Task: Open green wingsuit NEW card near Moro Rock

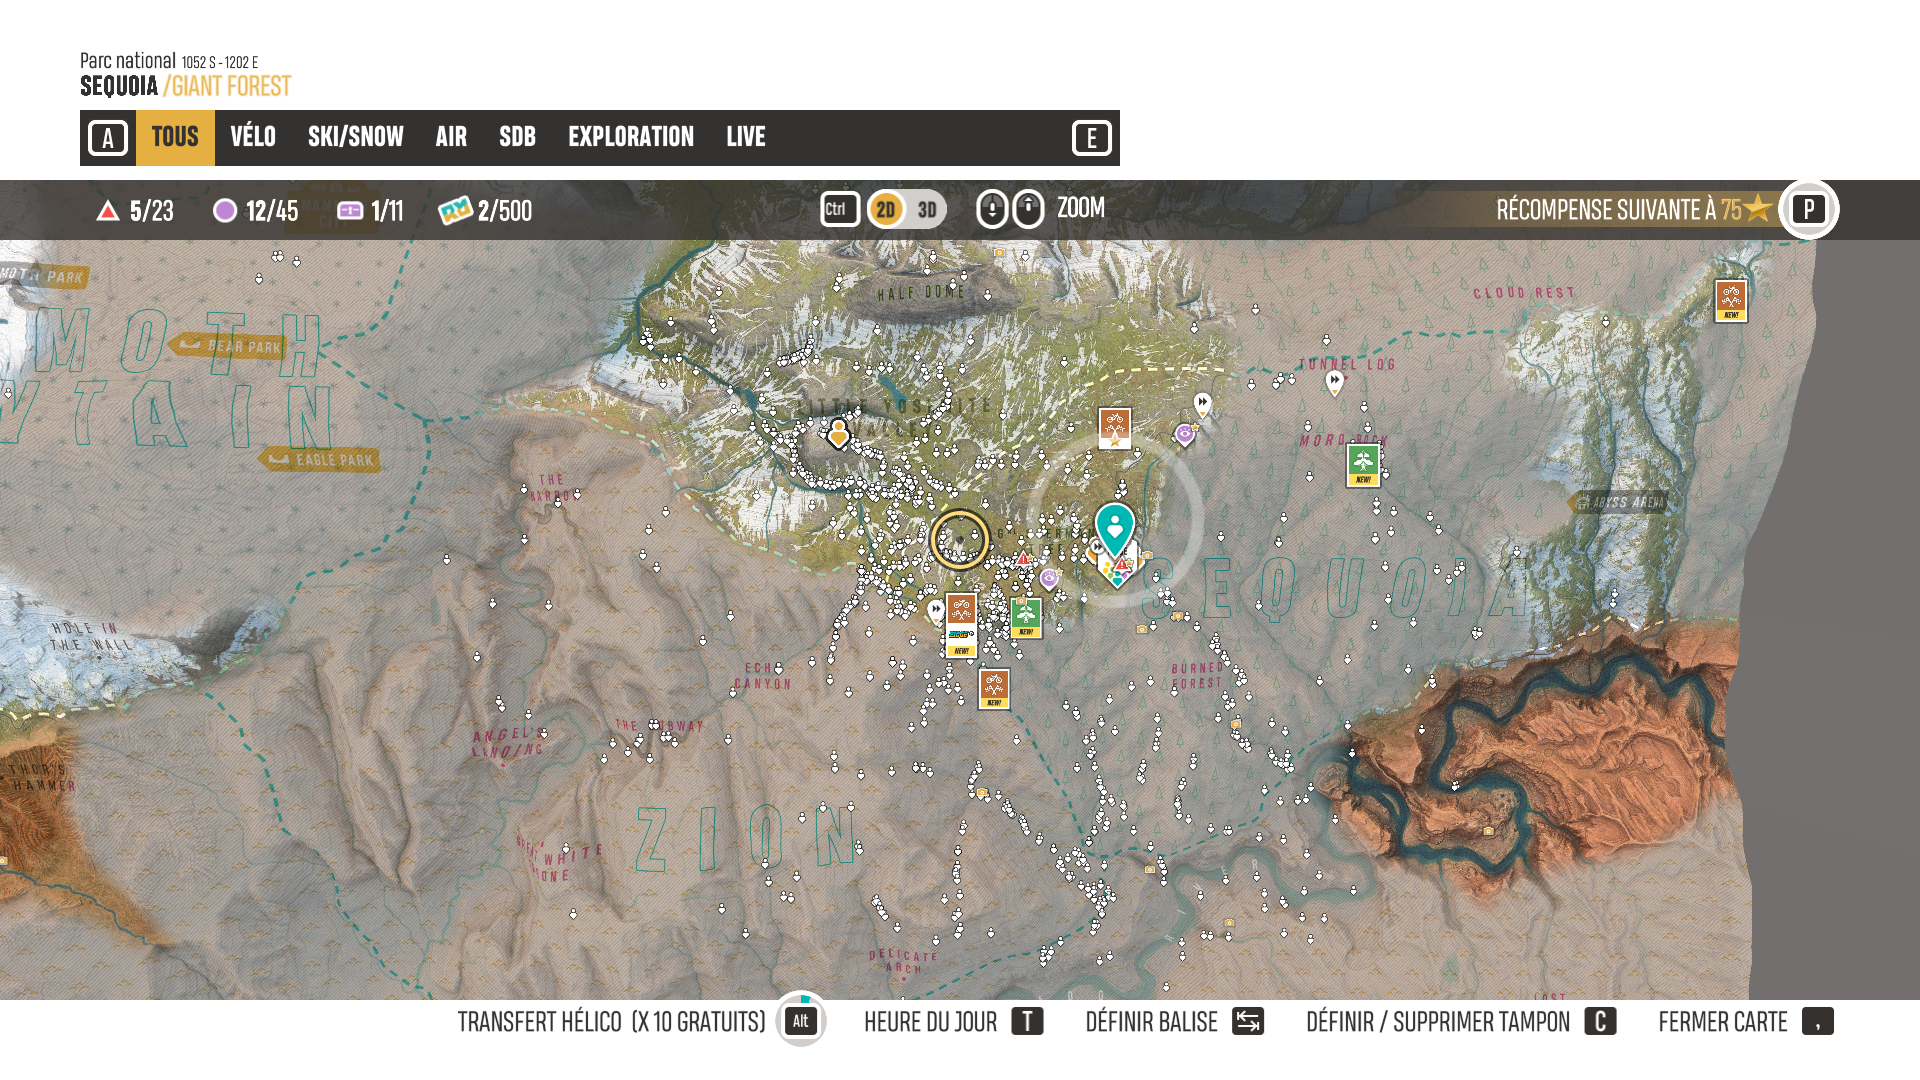Action: (x=1363, y=465)
